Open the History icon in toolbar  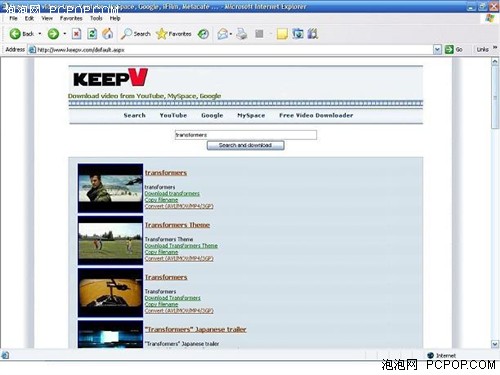click(x=203, y=34)
